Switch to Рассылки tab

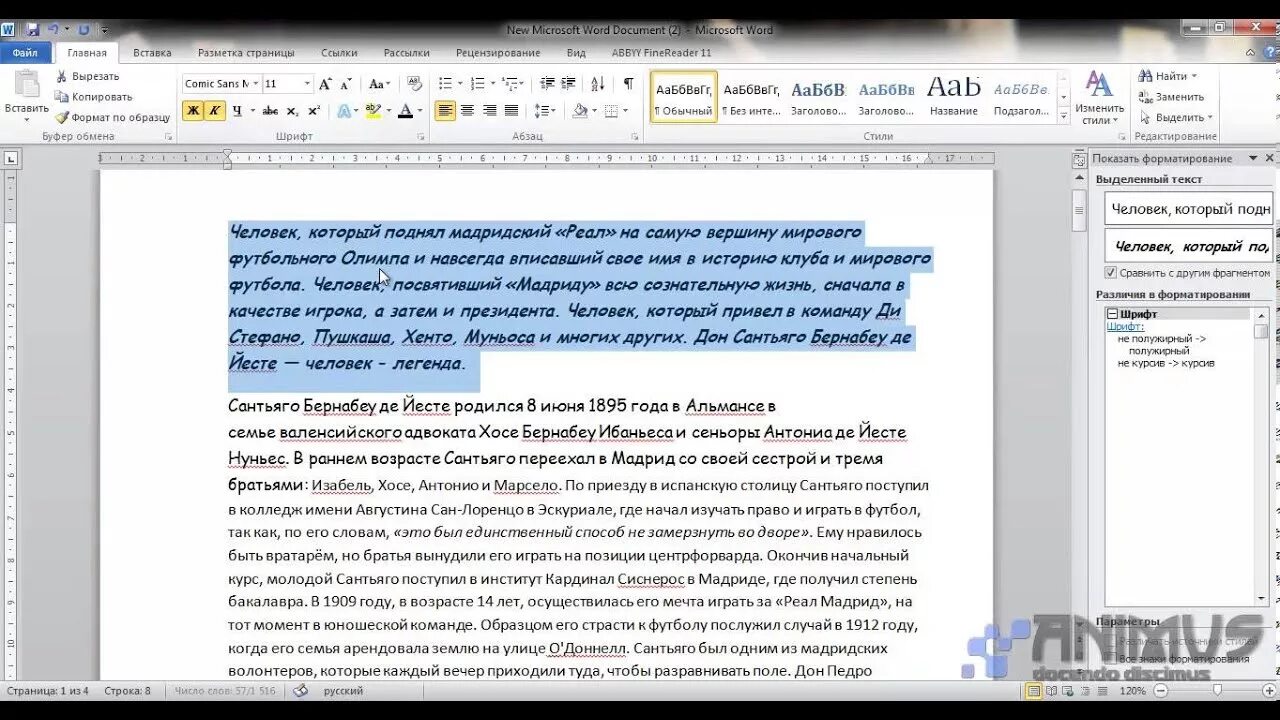(407, 53)
